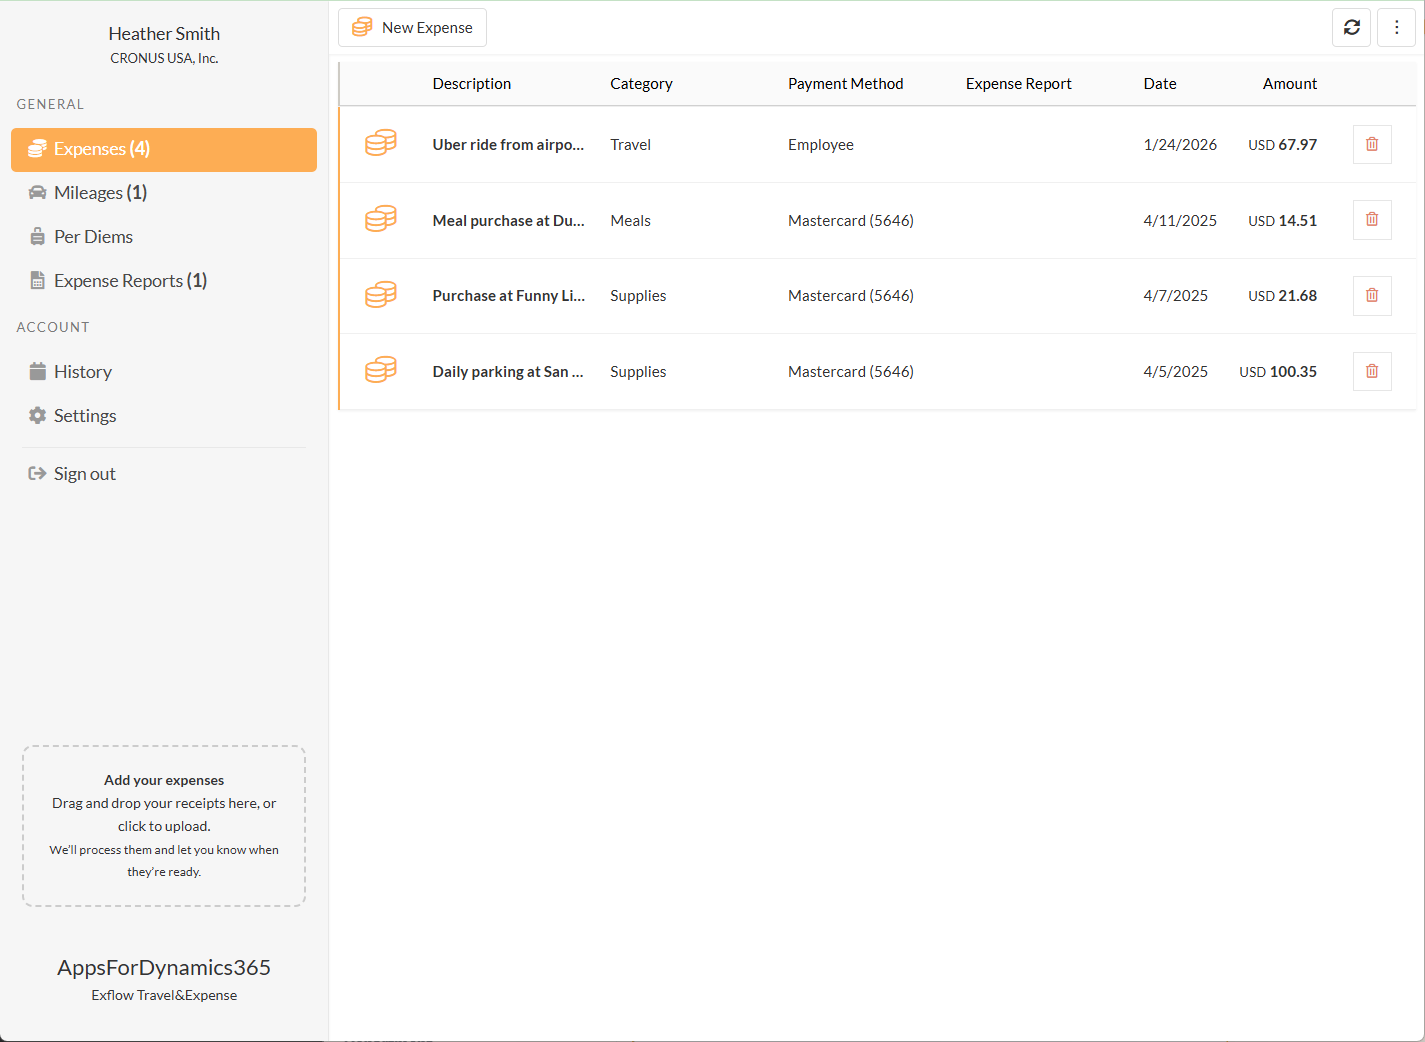The width and height of the screenshot is (1425, 1042).
Task: Go to Per Diems
Action: tap(93, 237)
